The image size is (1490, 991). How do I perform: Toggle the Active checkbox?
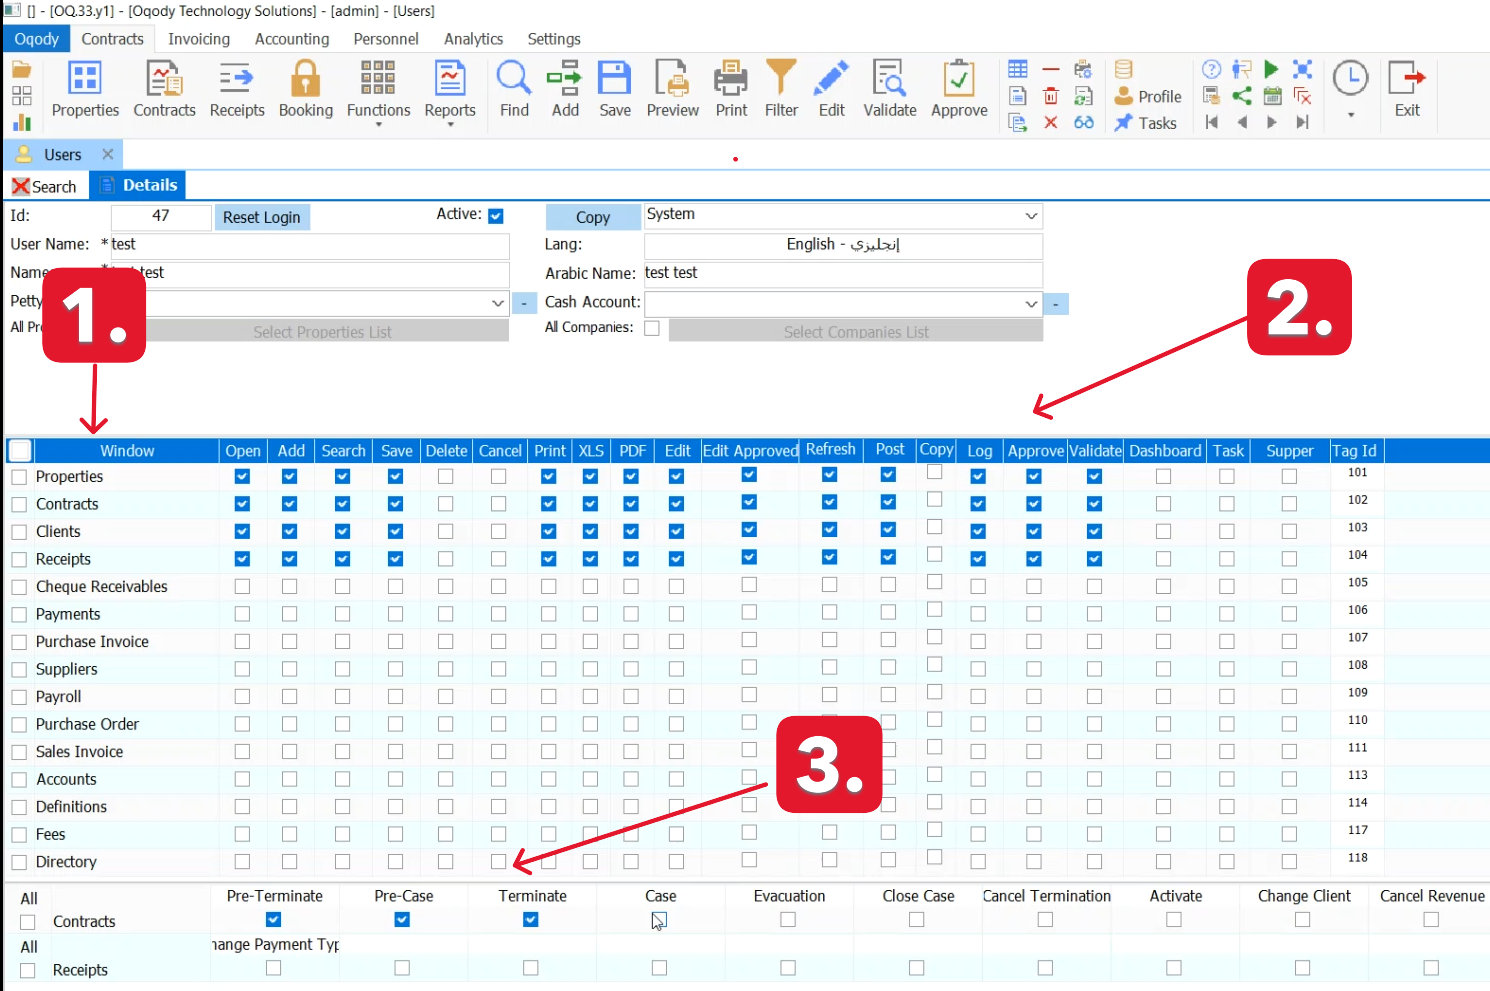click(x=496, y=216)
